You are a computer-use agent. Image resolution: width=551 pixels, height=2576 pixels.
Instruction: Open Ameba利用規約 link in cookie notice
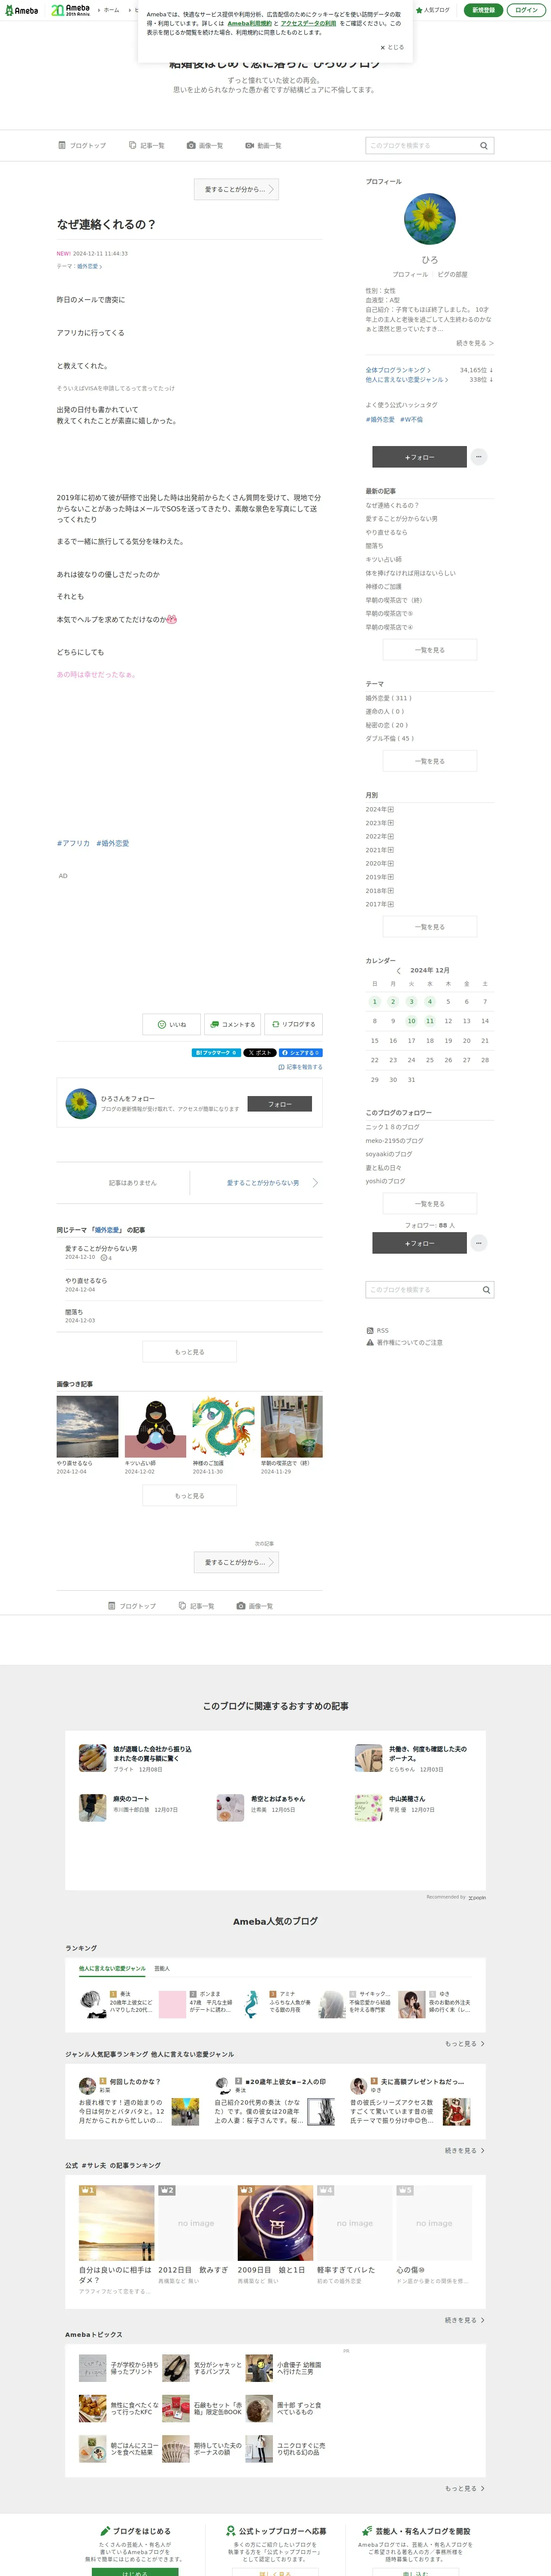coord(249,23)
